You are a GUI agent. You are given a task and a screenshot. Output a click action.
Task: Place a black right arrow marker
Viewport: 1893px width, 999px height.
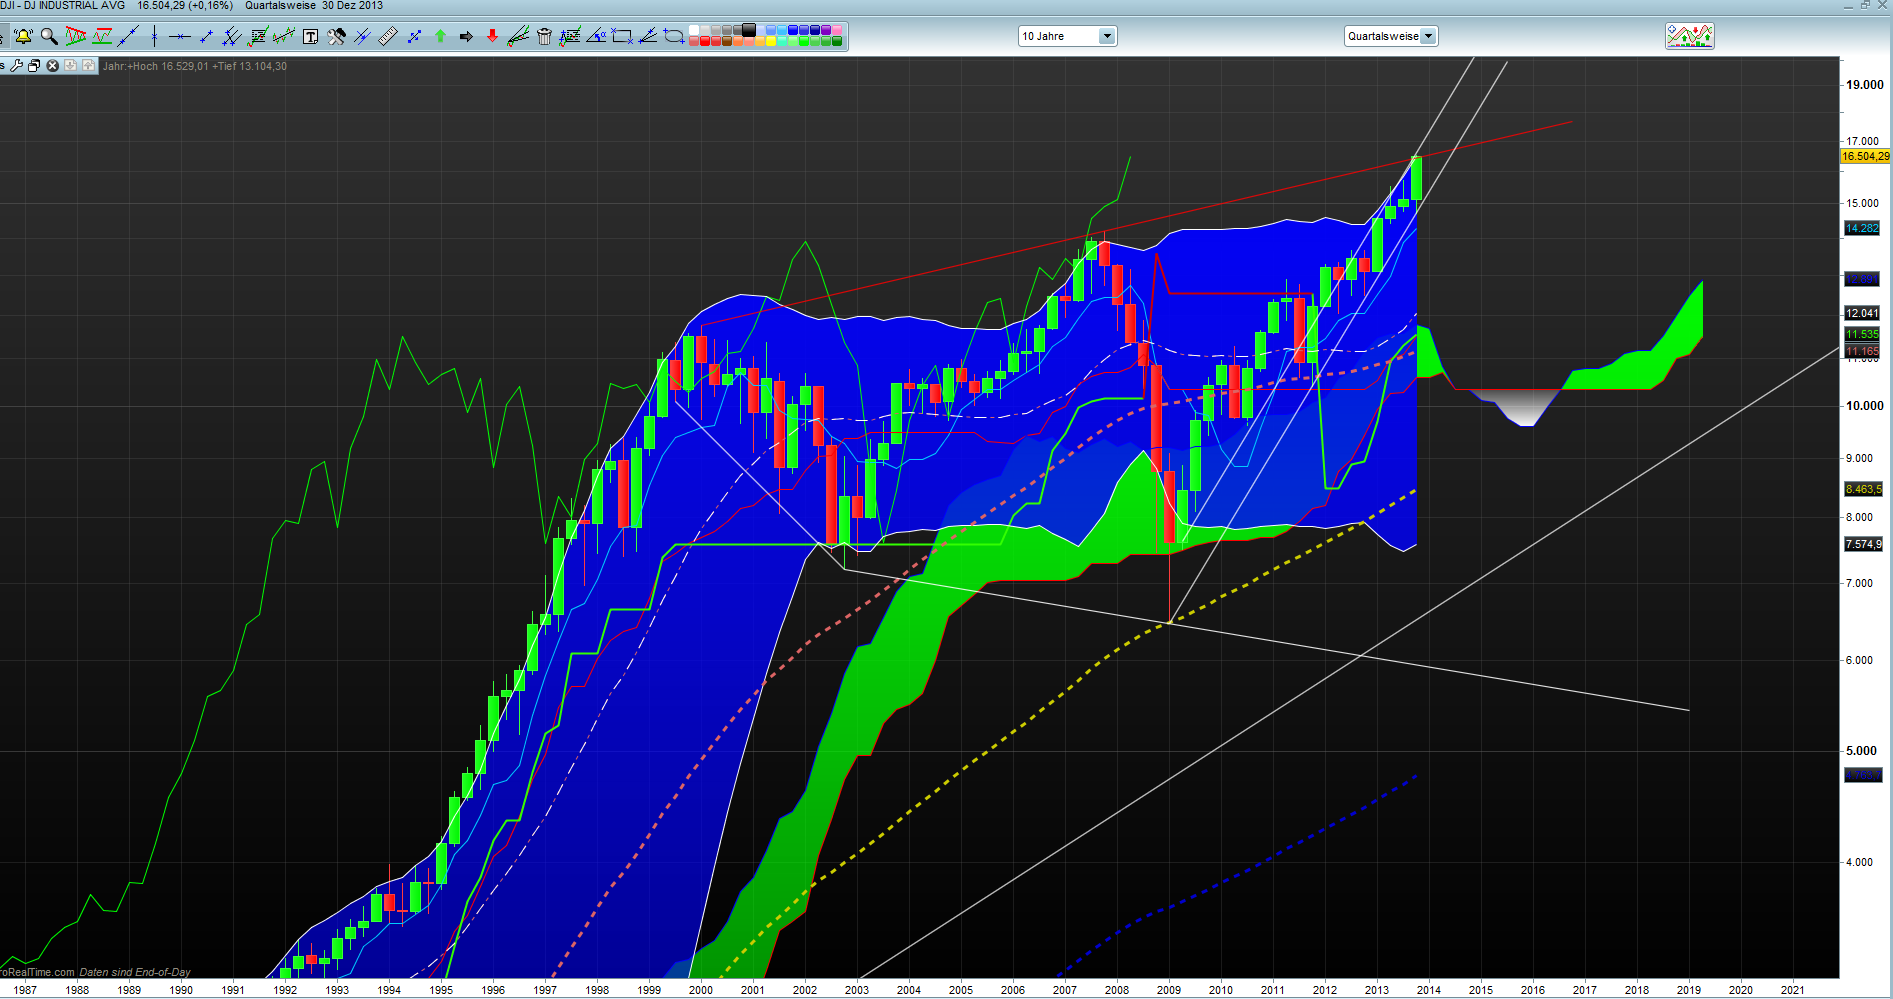coord(466,37)
